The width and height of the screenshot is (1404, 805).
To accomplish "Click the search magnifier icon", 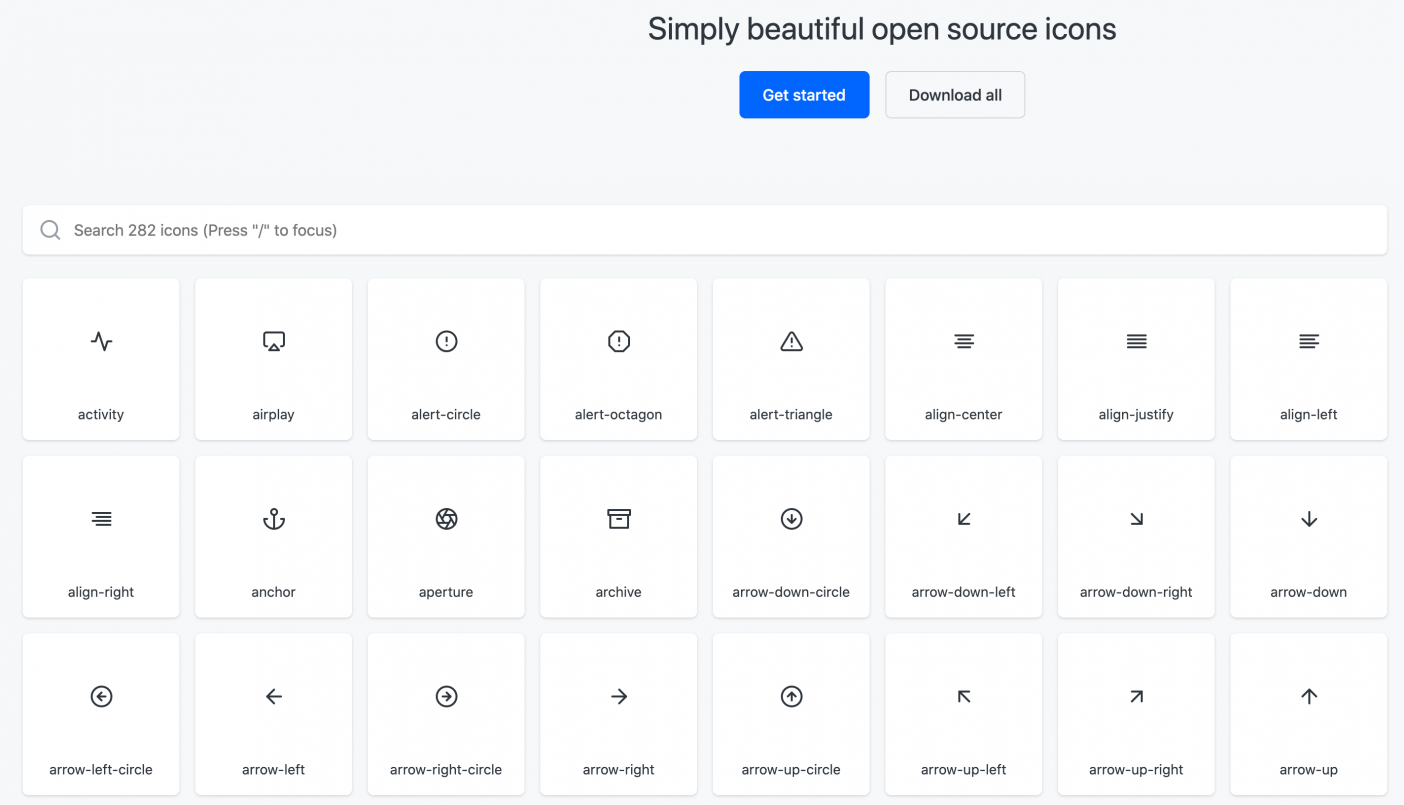I will [50, 229].
